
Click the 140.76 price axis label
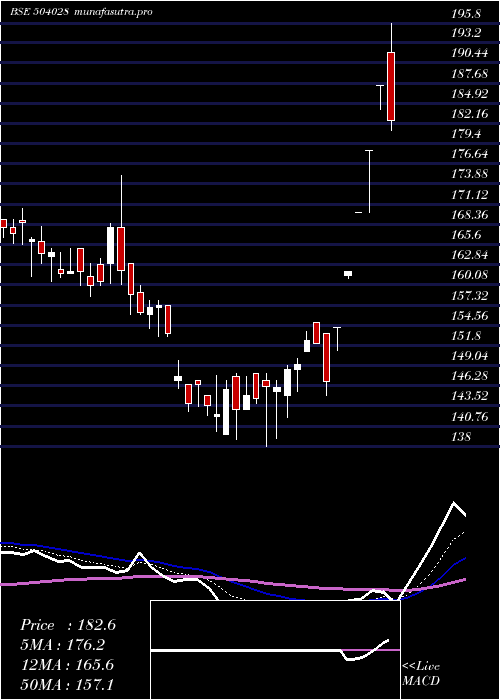tap(470, 417)
